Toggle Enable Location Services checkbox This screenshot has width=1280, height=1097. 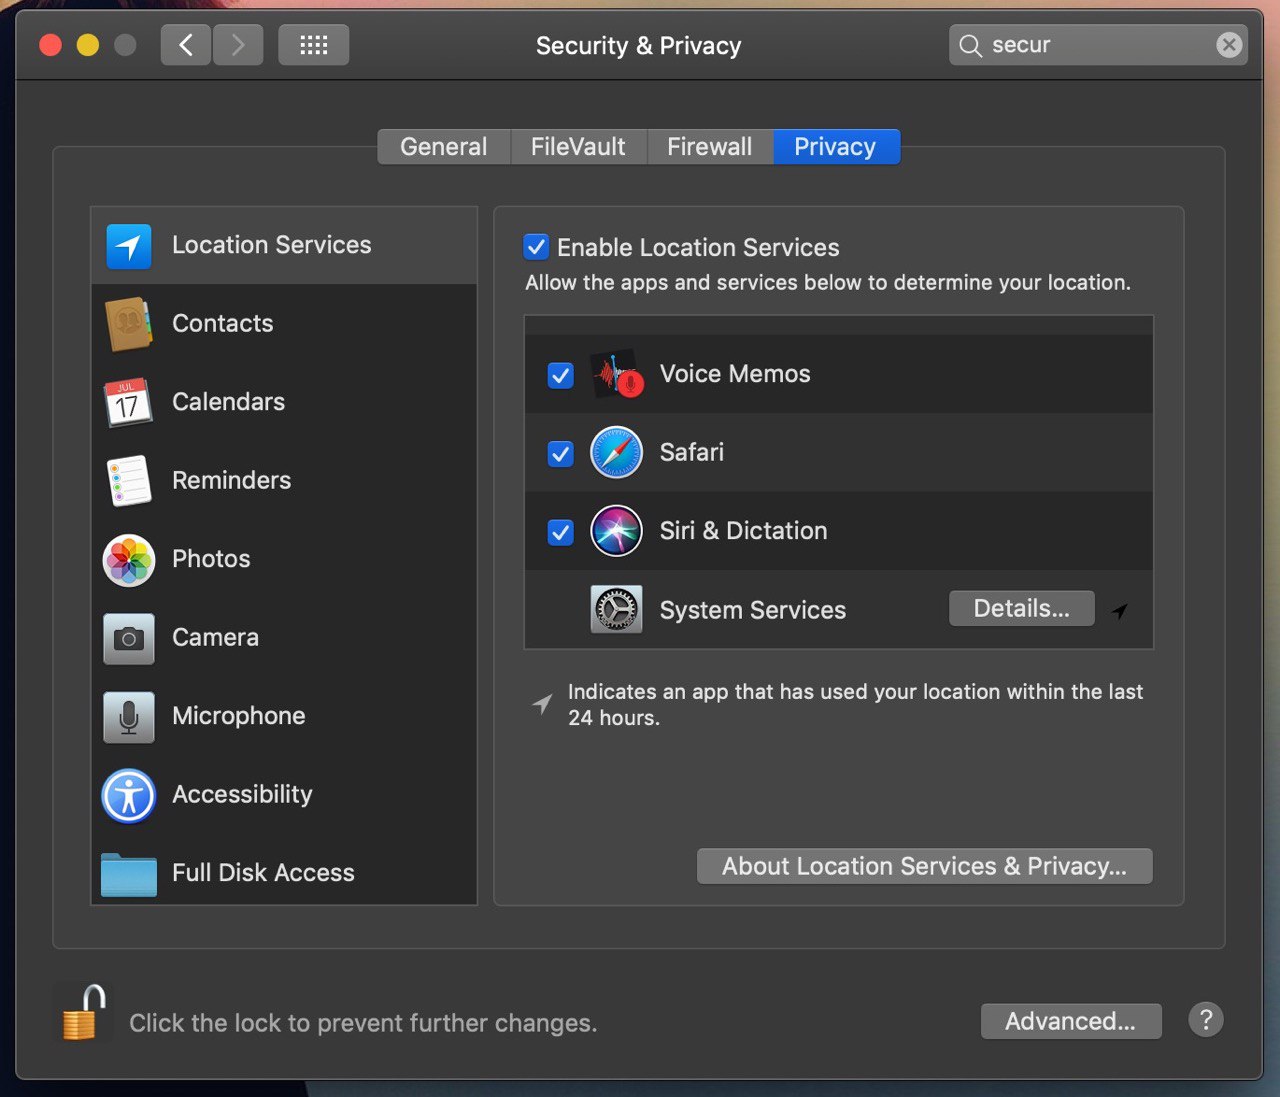point(536,247)
